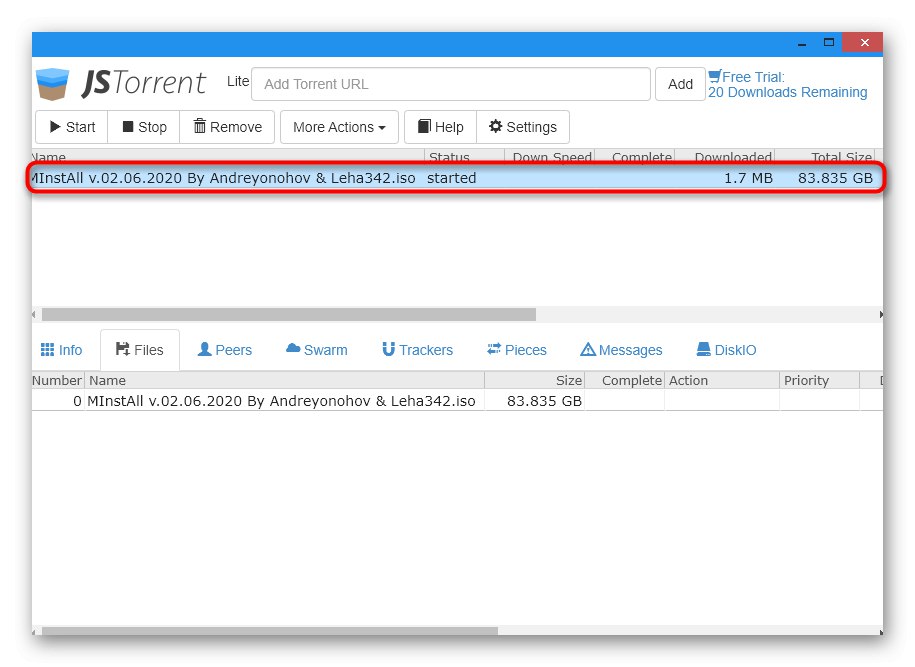Screen dimensions: 915x667
Task: Switch to the Trackers tab
Action: pyautogui.click(x=418, y=350)
